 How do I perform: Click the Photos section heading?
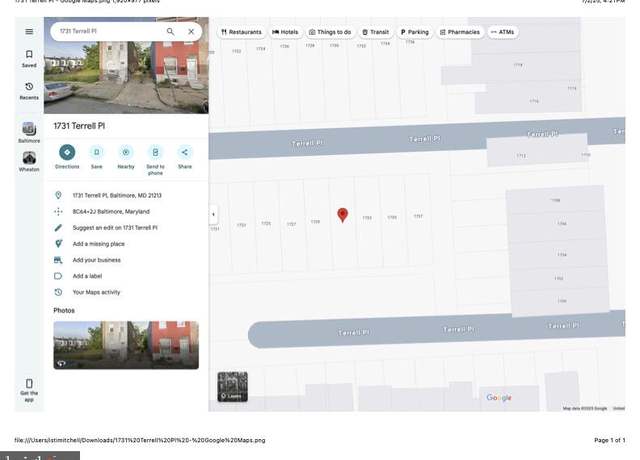(64, 311)
